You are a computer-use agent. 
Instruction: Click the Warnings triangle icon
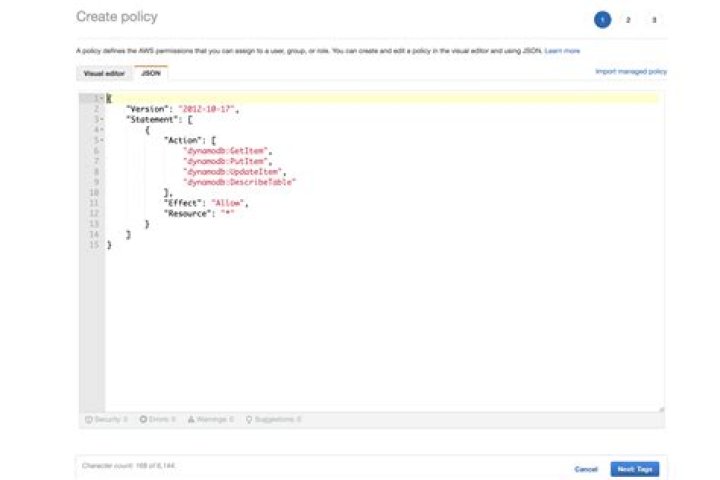tap(191, 419)
